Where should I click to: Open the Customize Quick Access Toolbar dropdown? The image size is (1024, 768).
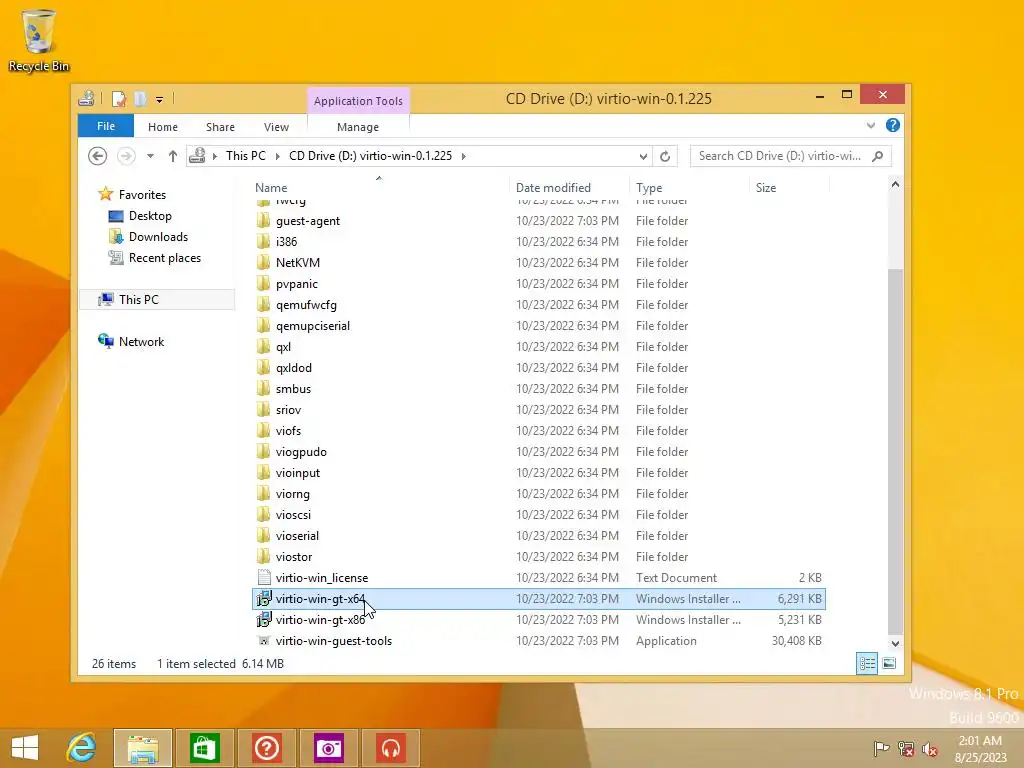(x=159, y=100)
